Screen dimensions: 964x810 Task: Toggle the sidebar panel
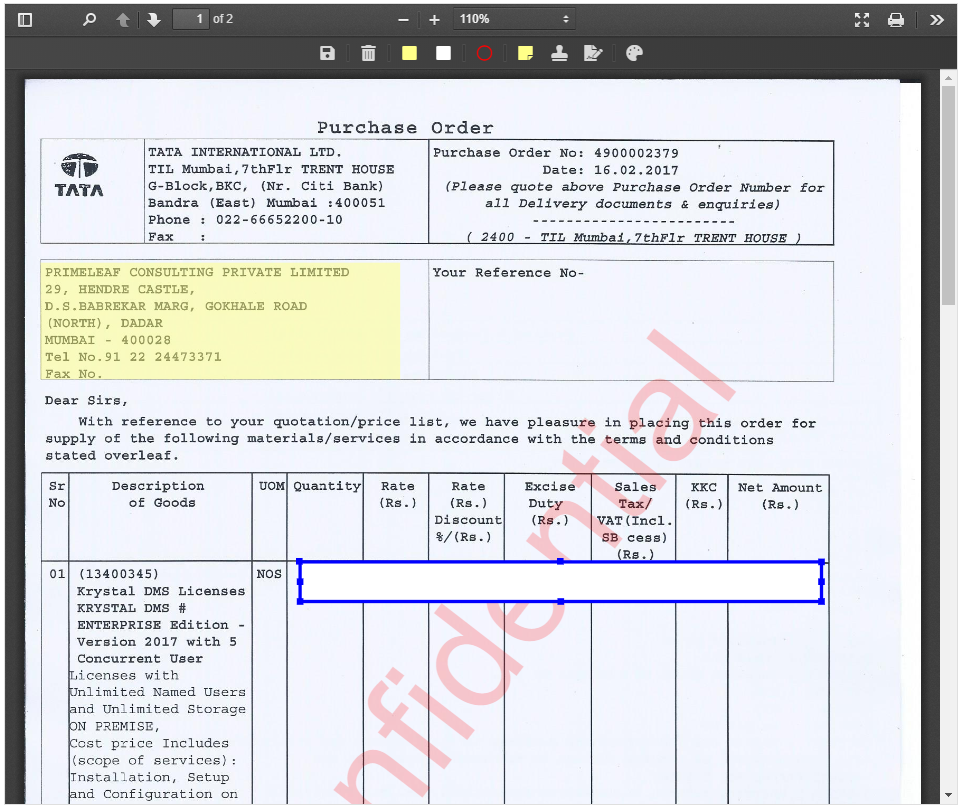click(25, 20)
